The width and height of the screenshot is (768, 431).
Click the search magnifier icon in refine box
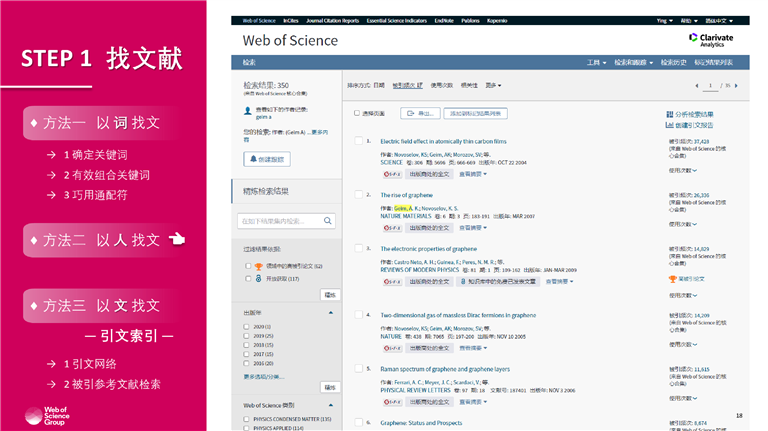pyautogui.click(x=327, y=221)
